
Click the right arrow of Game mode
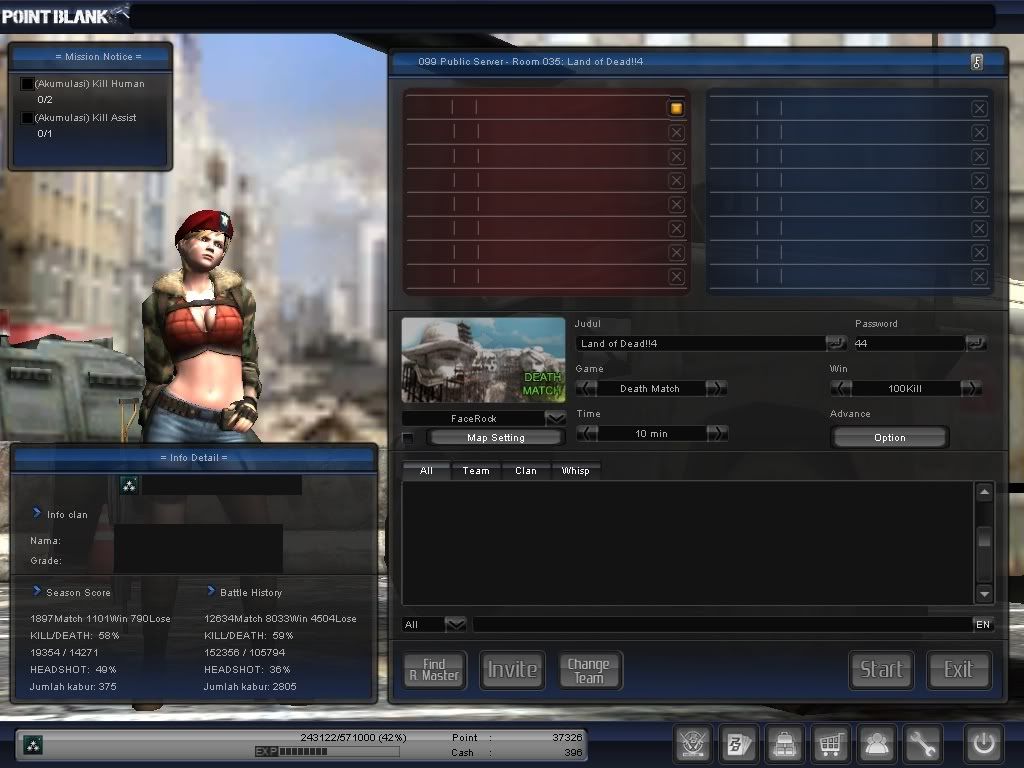(716, 389)
